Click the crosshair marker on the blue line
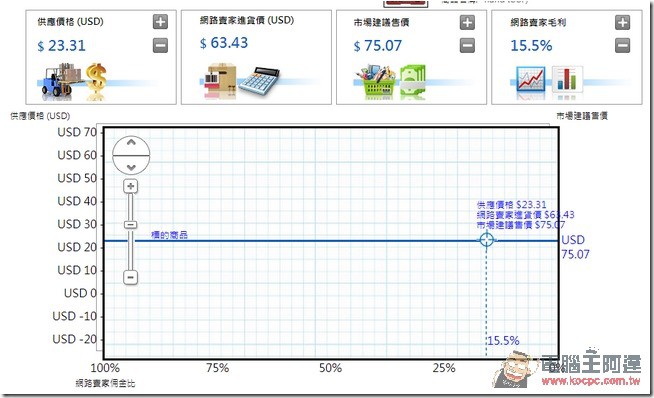 [x=486, y=240]
